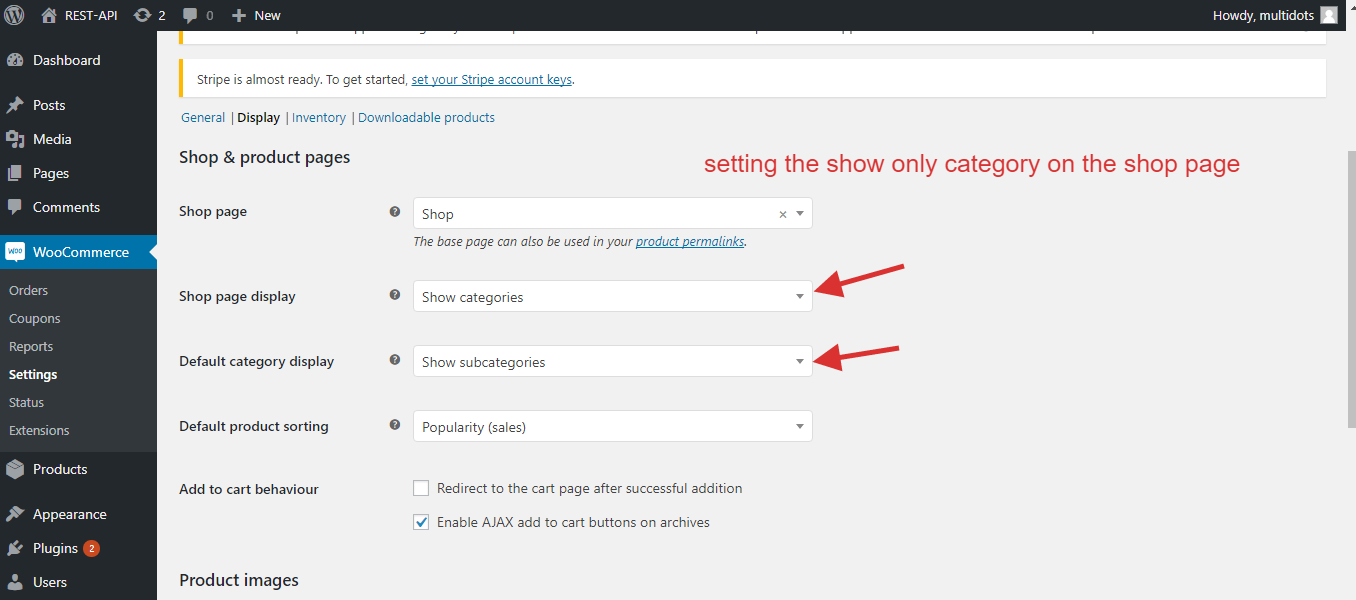This screenshot has height=600, width=1356.
Task: Open Reports in WooCommerce submenu
Action: [x=31, y=346]
